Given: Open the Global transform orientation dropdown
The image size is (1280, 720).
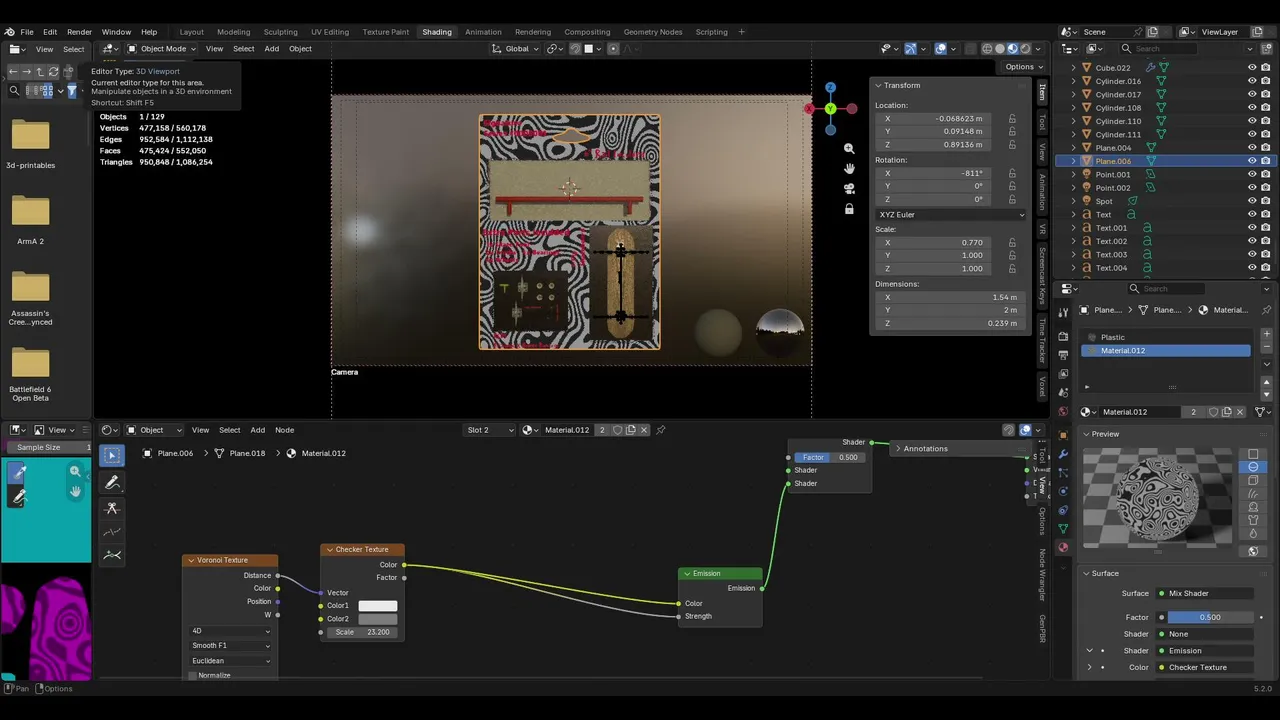Looking at the screenshot, I should pyautogui.click(x=515, y=48).
